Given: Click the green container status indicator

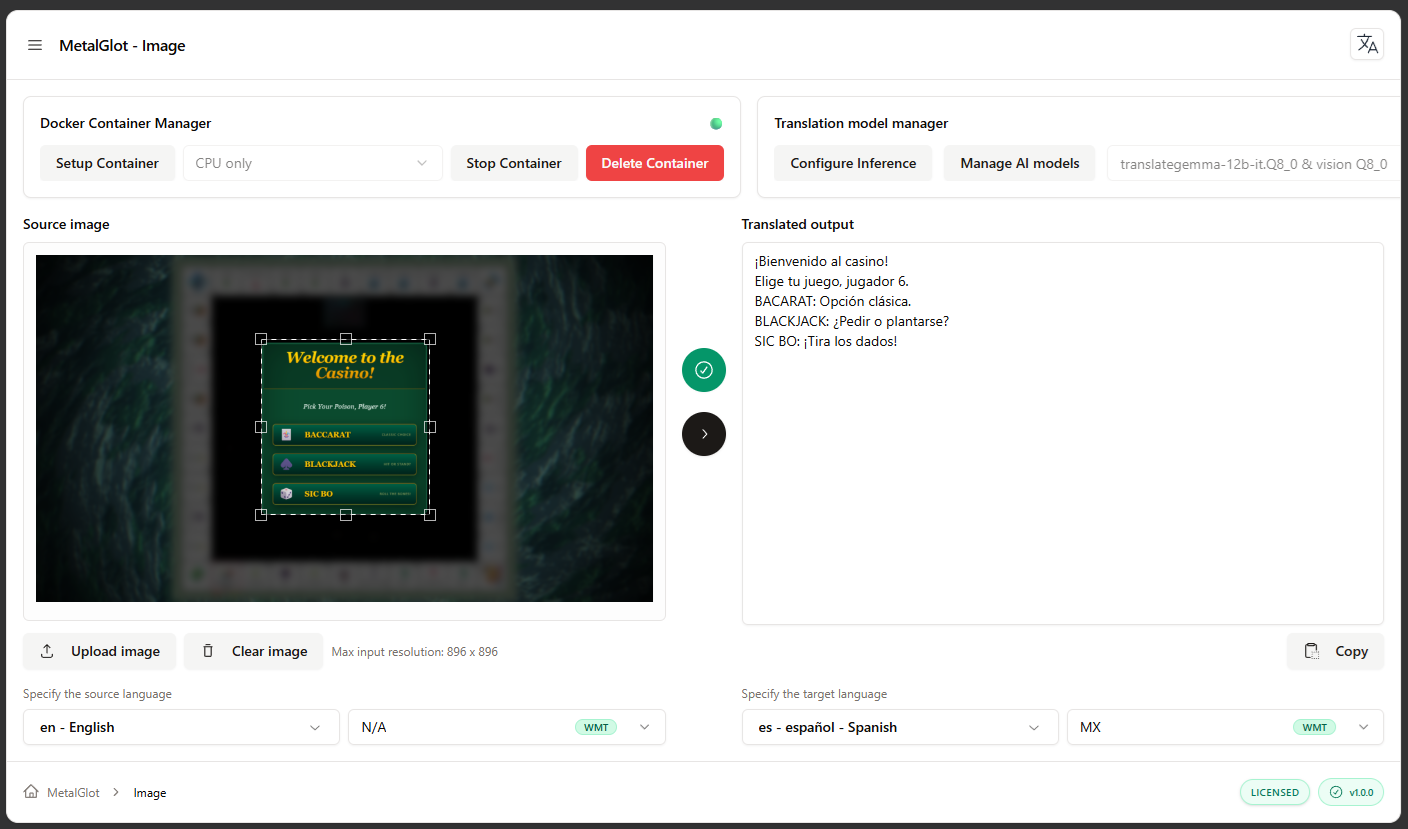Looking at the screenshot, I should (x=716, y=123).
